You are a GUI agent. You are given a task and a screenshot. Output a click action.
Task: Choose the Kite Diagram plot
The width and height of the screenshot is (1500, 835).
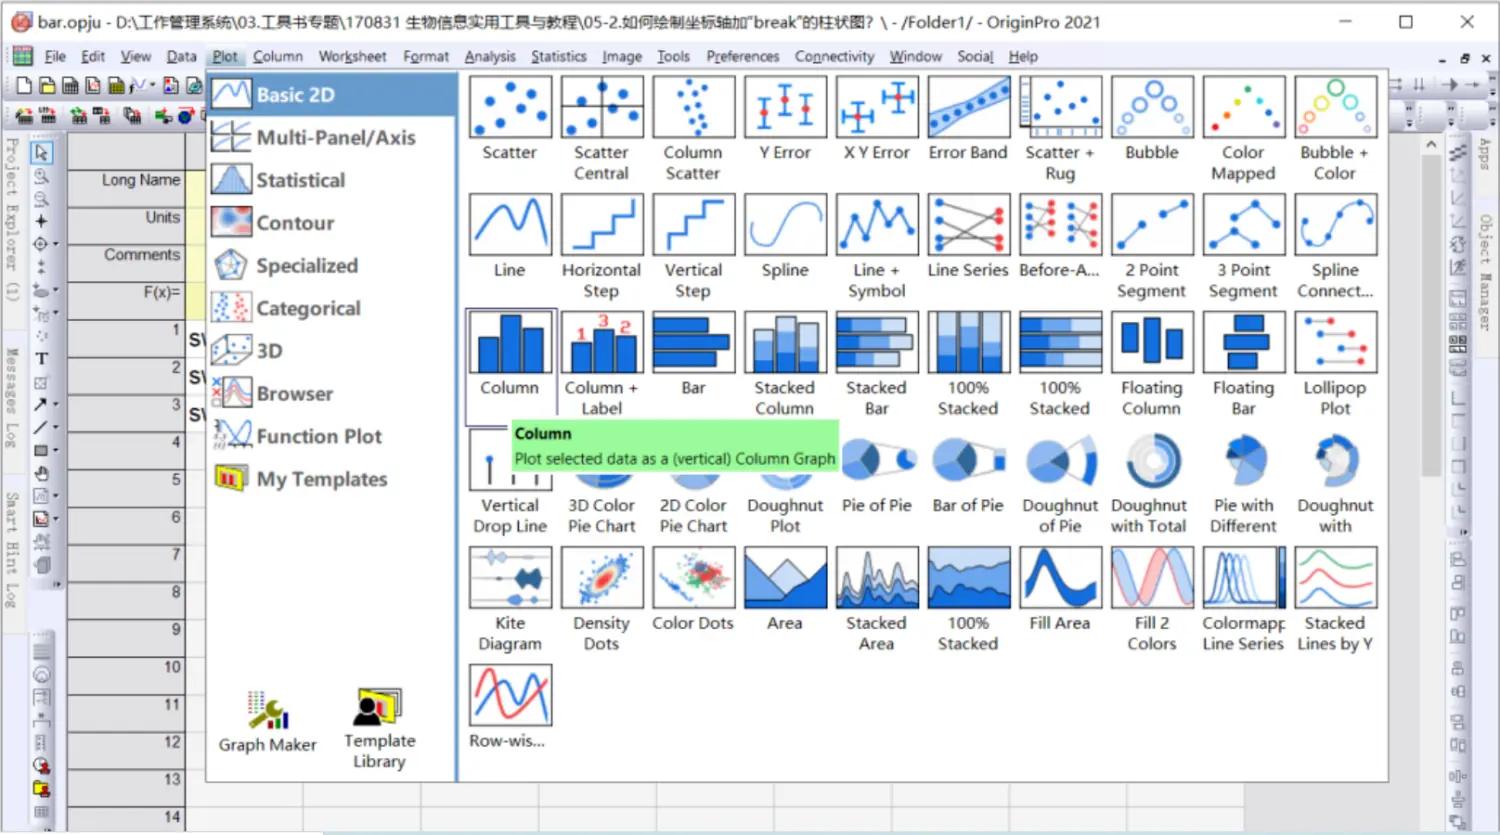pos(510,578)
